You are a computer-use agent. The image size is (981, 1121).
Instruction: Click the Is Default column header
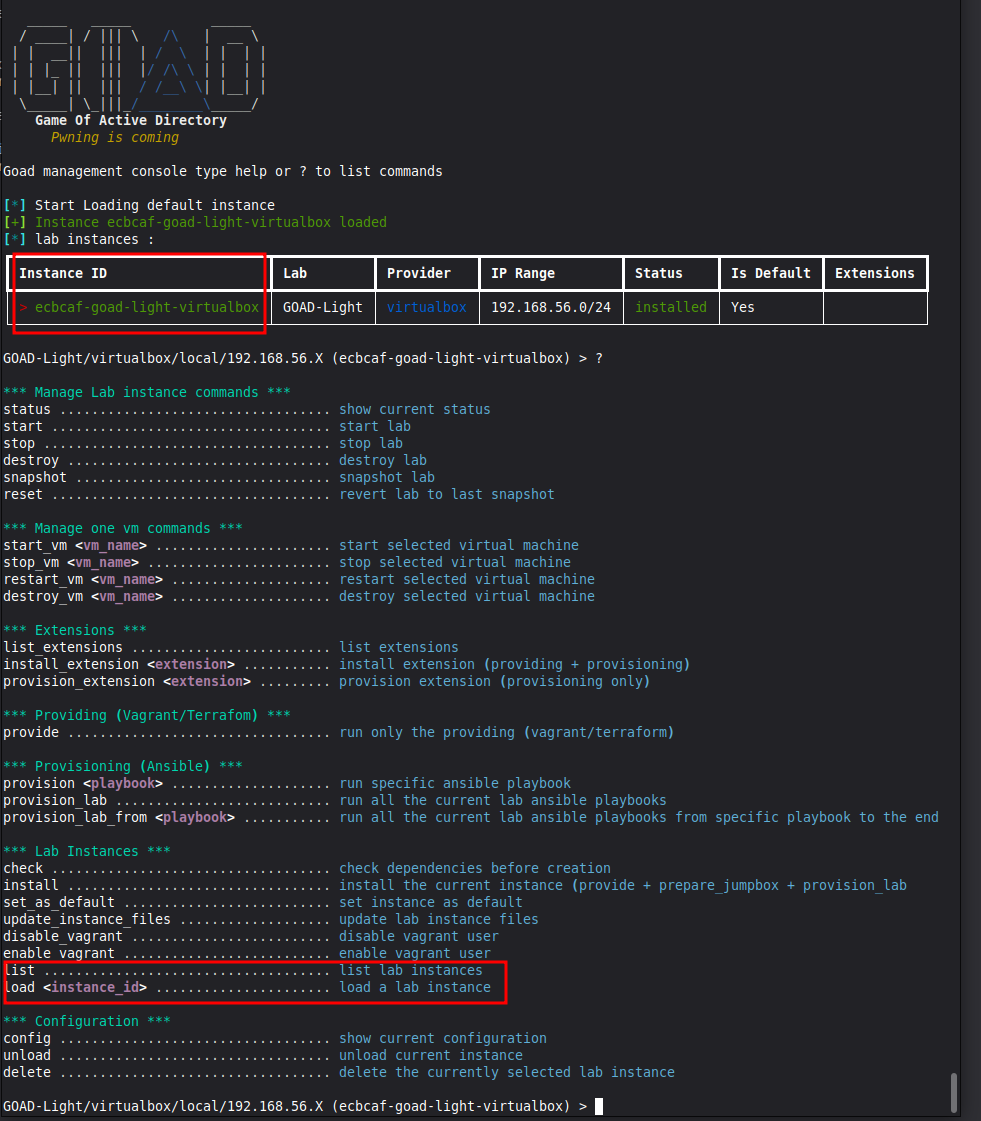click(x=770, y=273)
